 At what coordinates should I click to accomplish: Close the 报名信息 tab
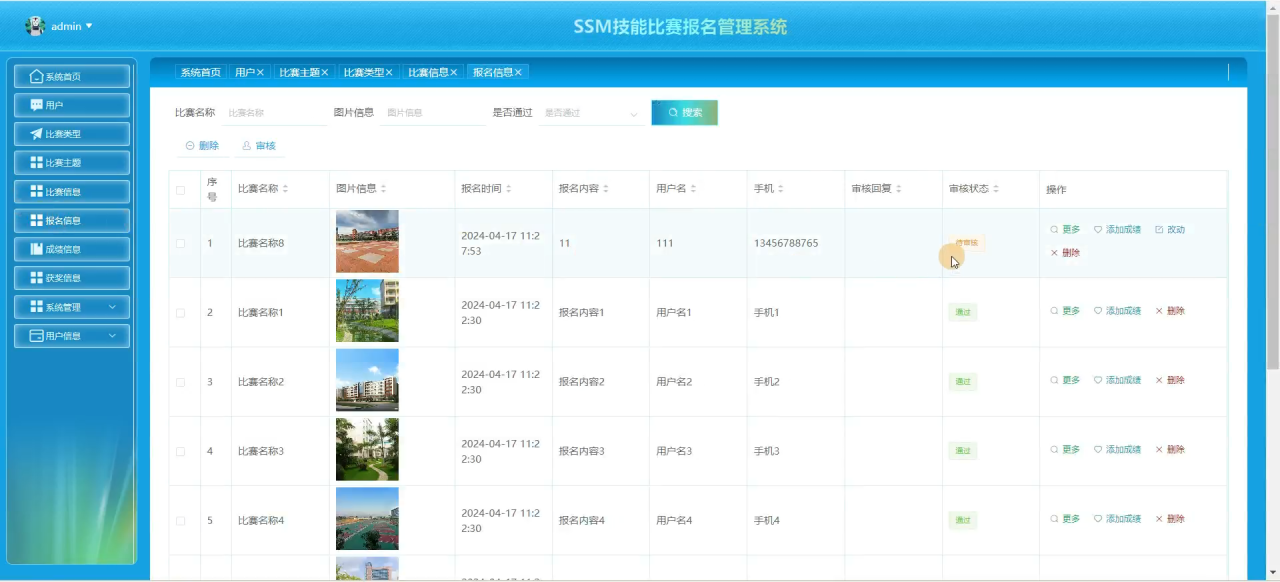click(518, 72)
